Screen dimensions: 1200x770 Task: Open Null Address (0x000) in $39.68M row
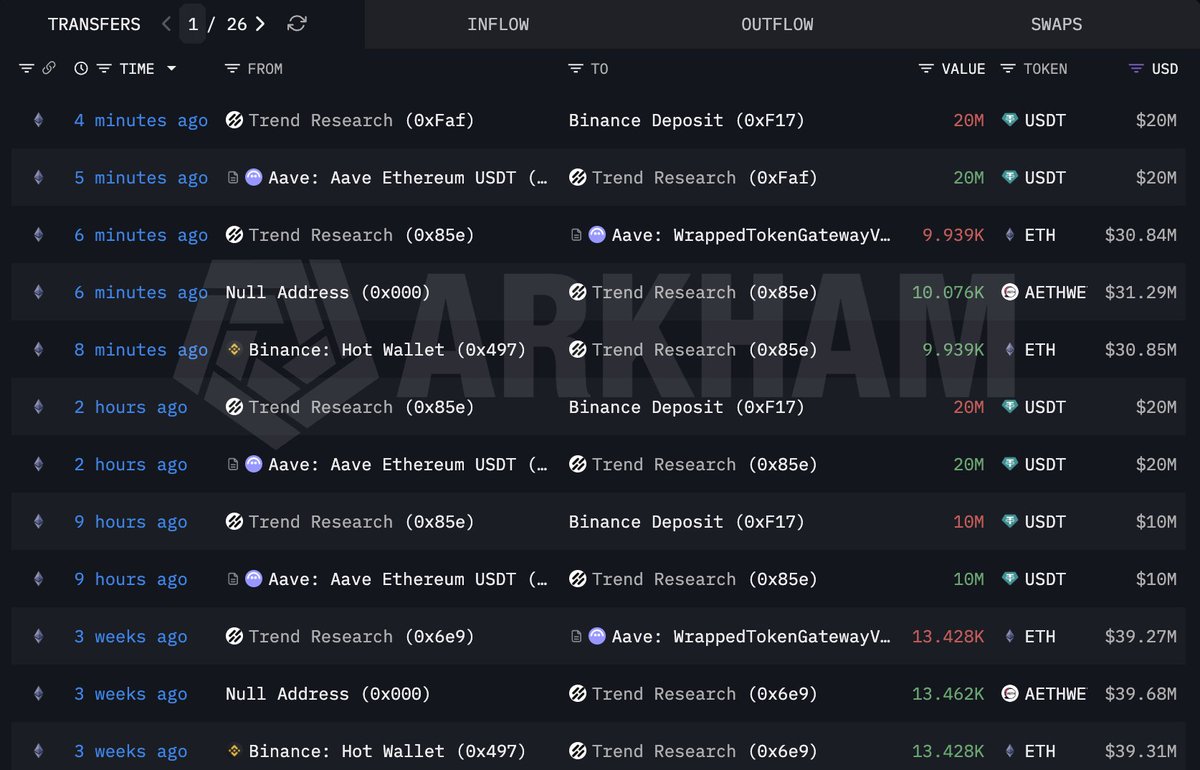click(328, 693)
